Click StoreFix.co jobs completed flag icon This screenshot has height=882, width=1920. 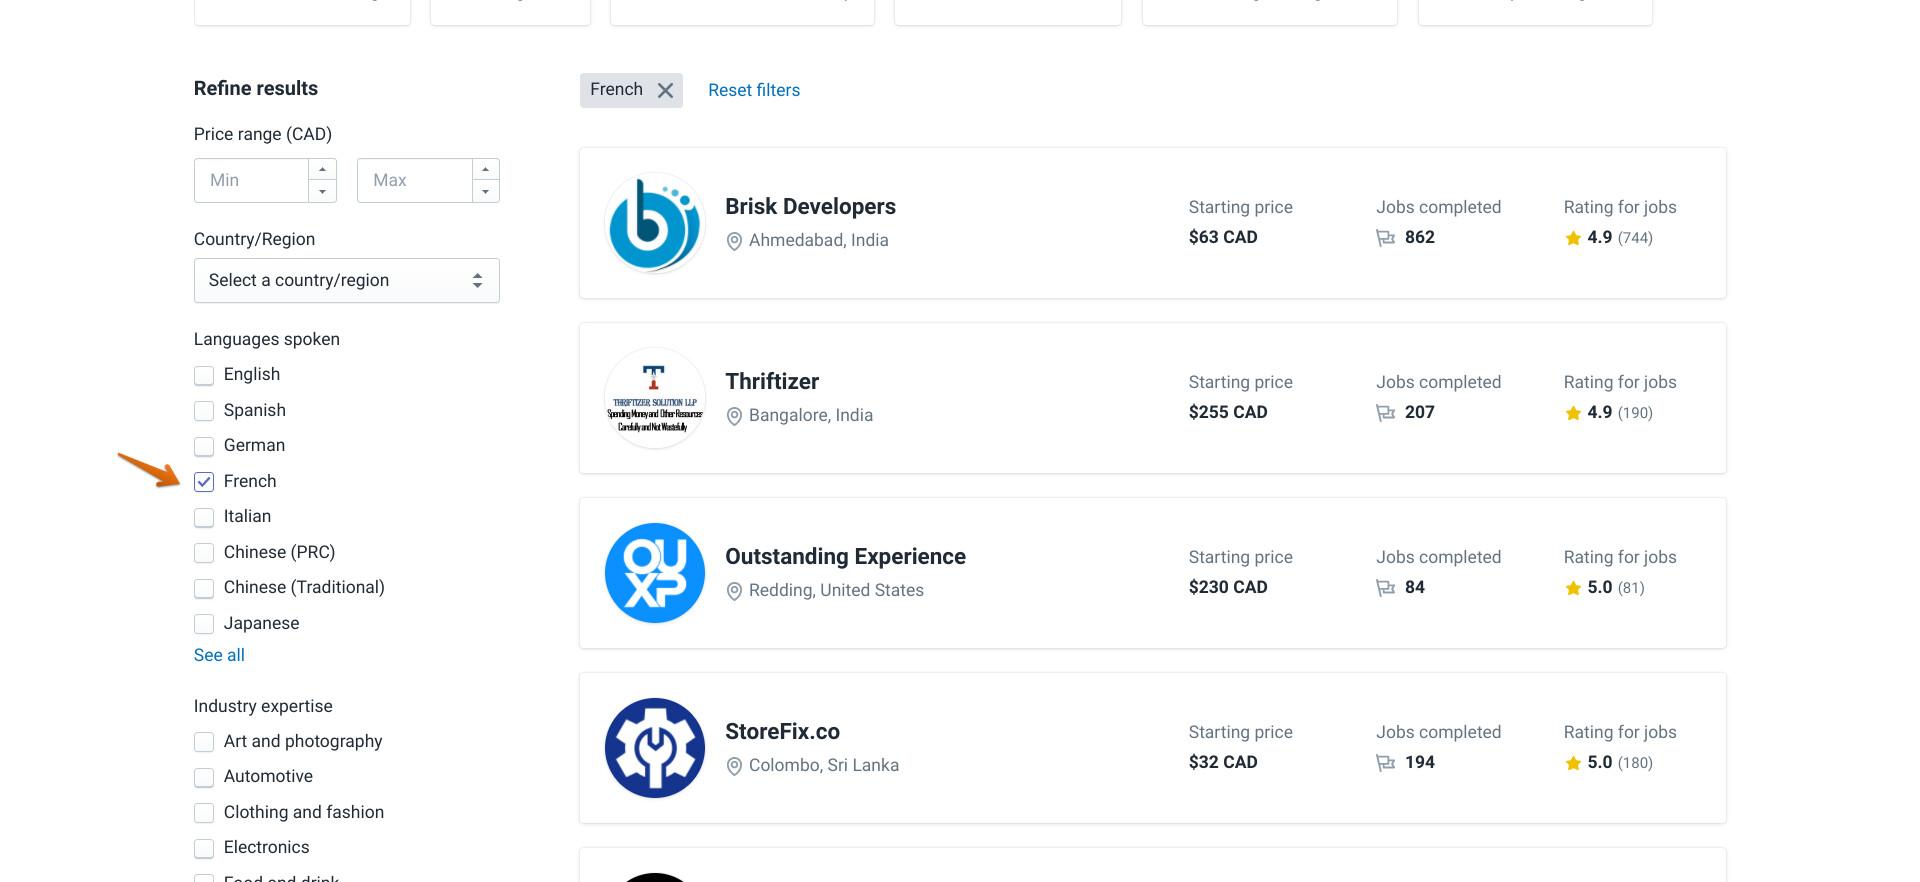click(1385, 763)
